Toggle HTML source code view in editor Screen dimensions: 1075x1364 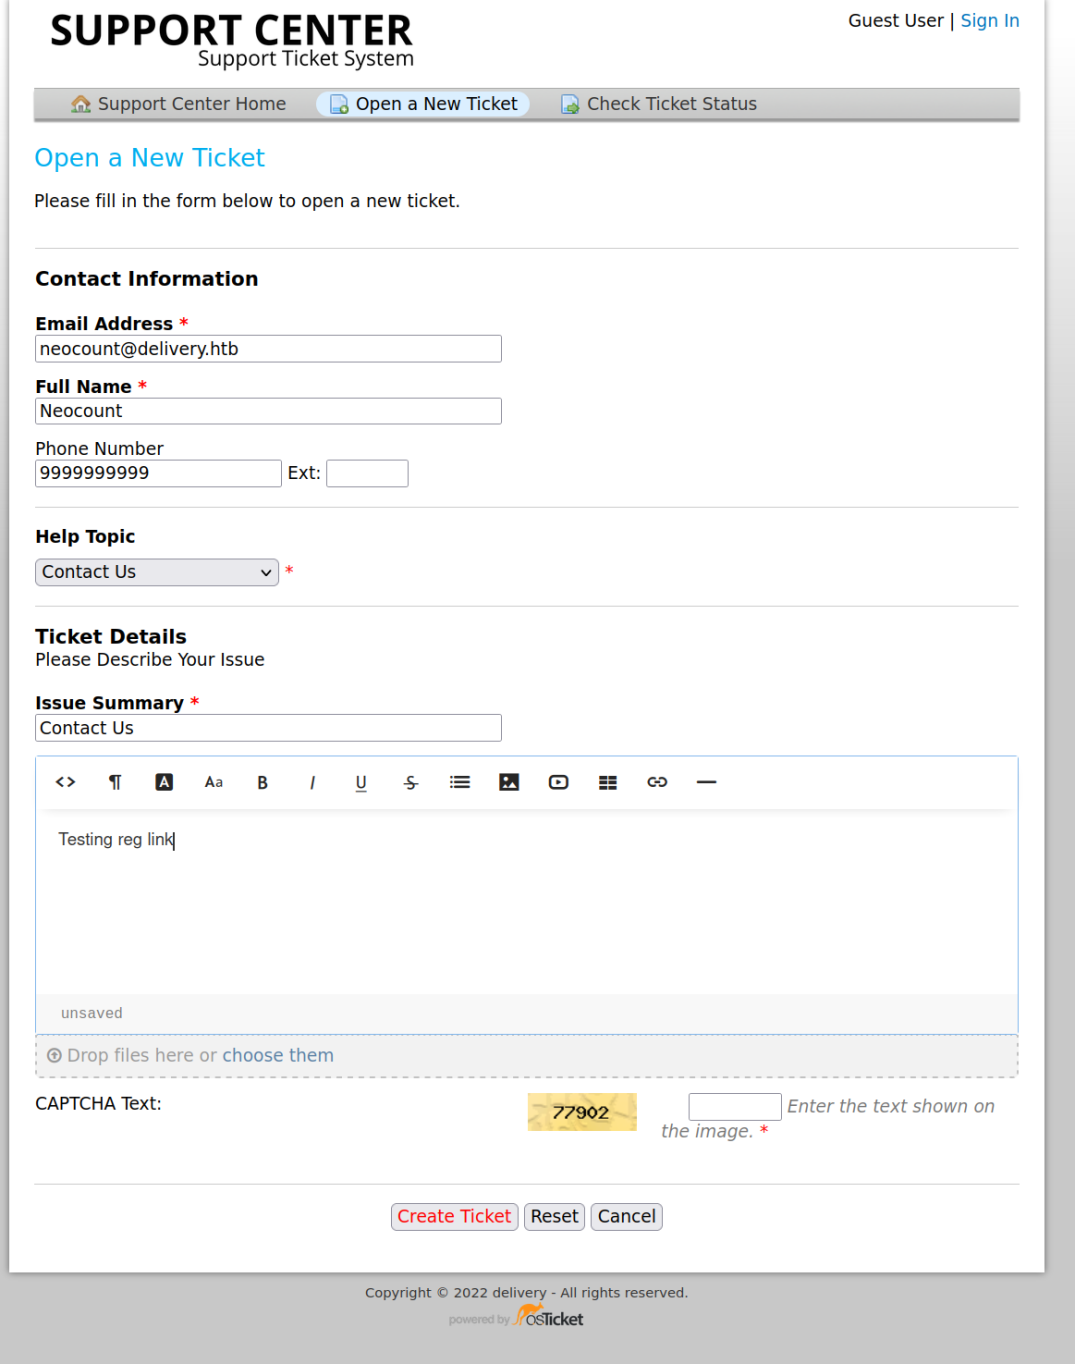pyautogui.click(x=66, y=782)
